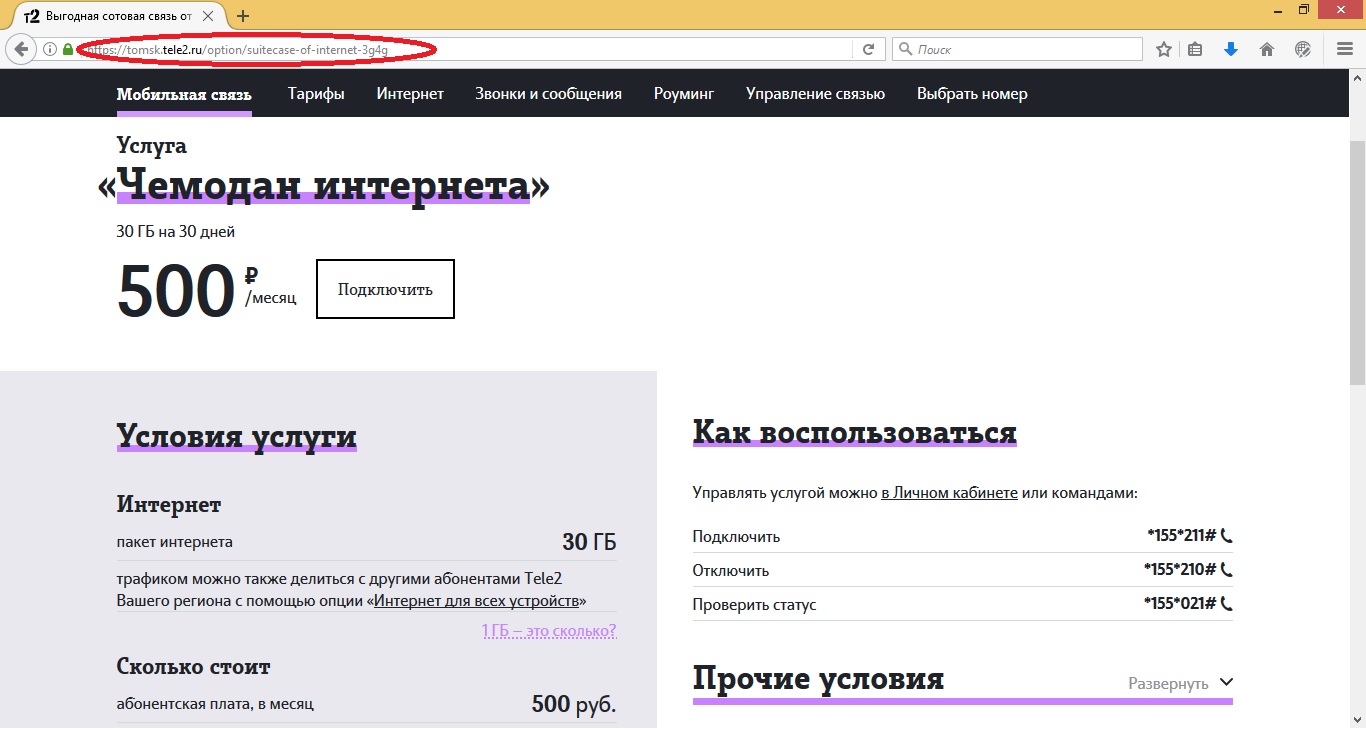Select the Роуминг navigation item
The image size is (1366, 730).
683,93
